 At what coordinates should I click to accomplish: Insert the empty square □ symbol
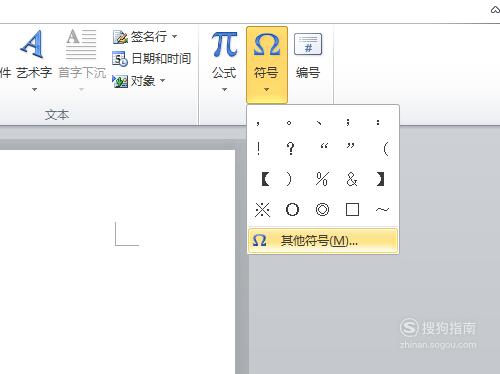click(352, 210)
